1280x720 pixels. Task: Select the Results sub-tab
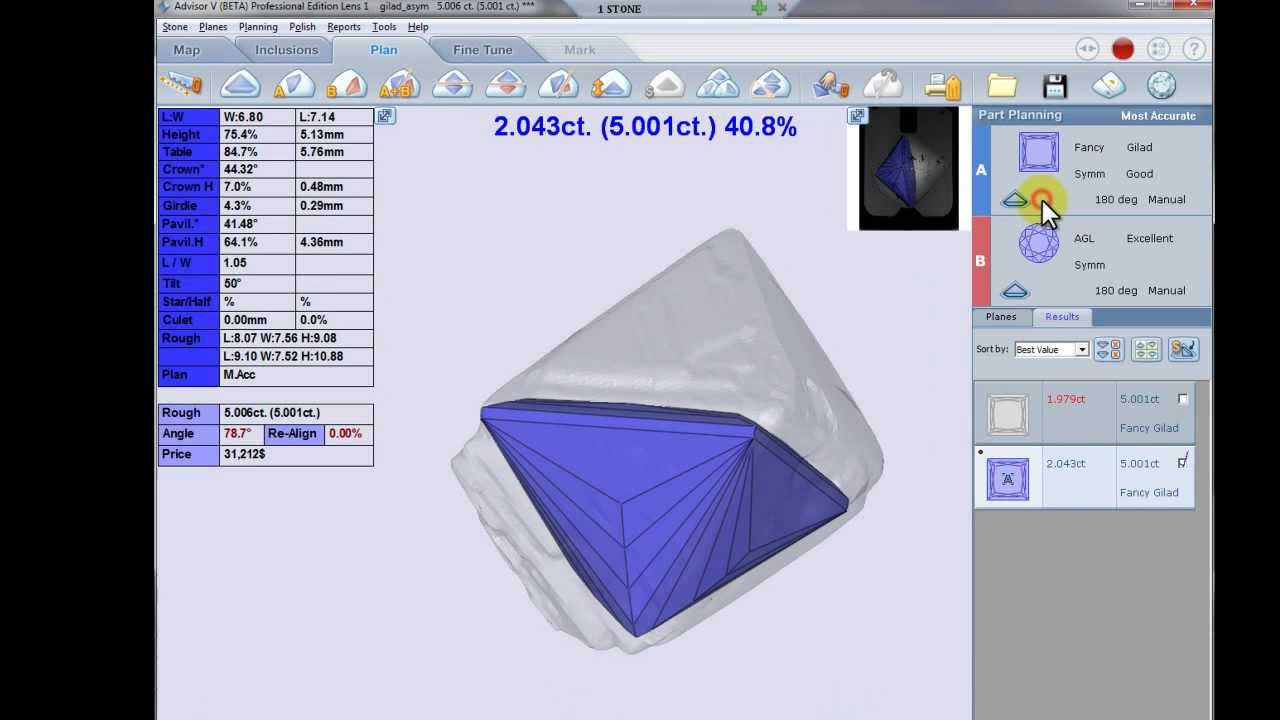pyautogui.click(x=1062, y=317)
